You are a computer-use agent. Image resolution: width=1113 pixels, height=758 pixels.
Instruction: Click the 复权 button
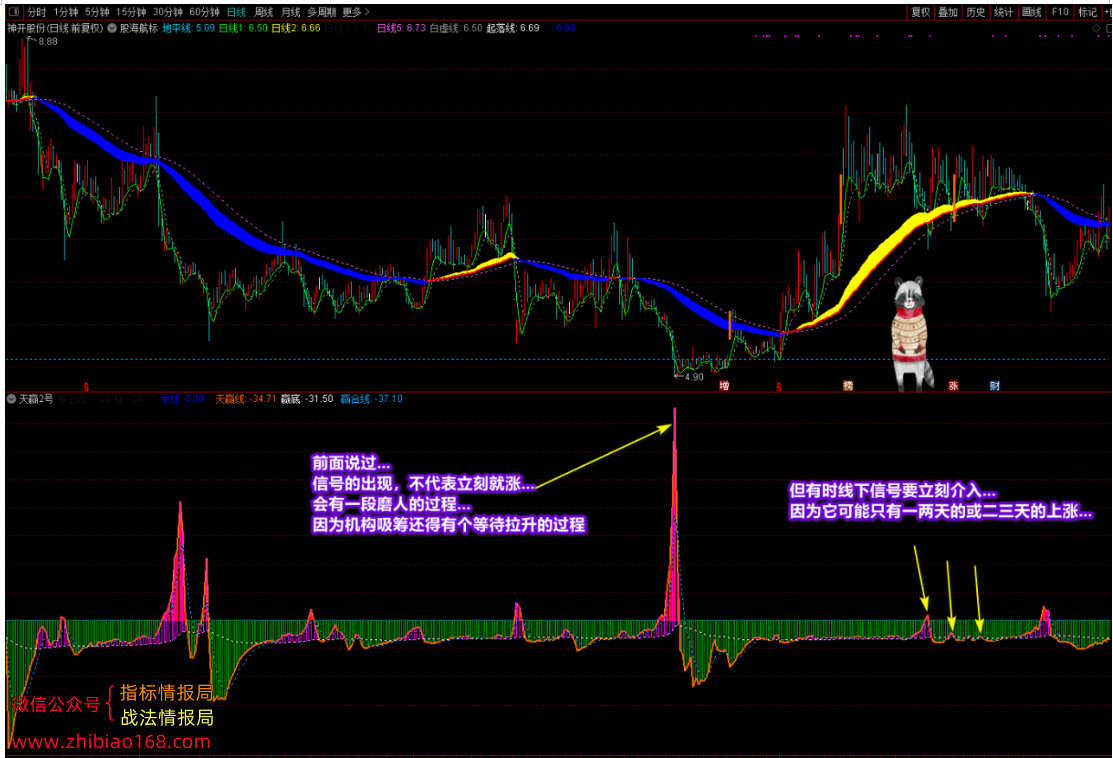pos(921,12)
